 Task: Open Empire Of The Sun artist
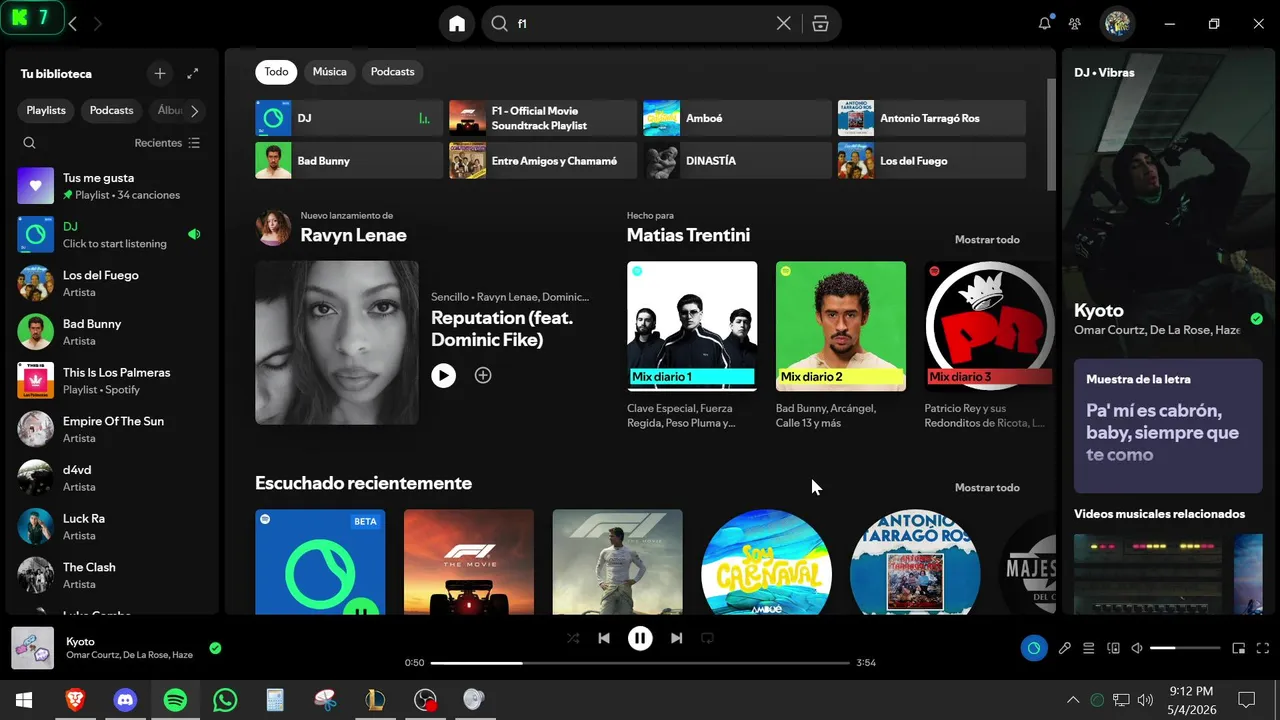click(x=112, y=429)
